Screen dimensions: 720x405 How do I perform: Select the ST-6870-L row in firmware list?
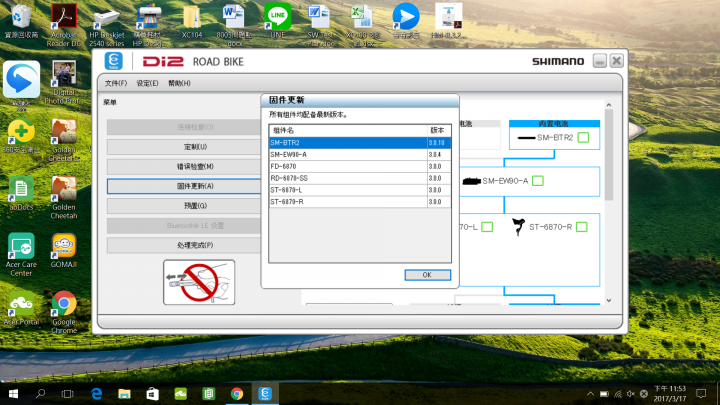[x=360, y=190]
